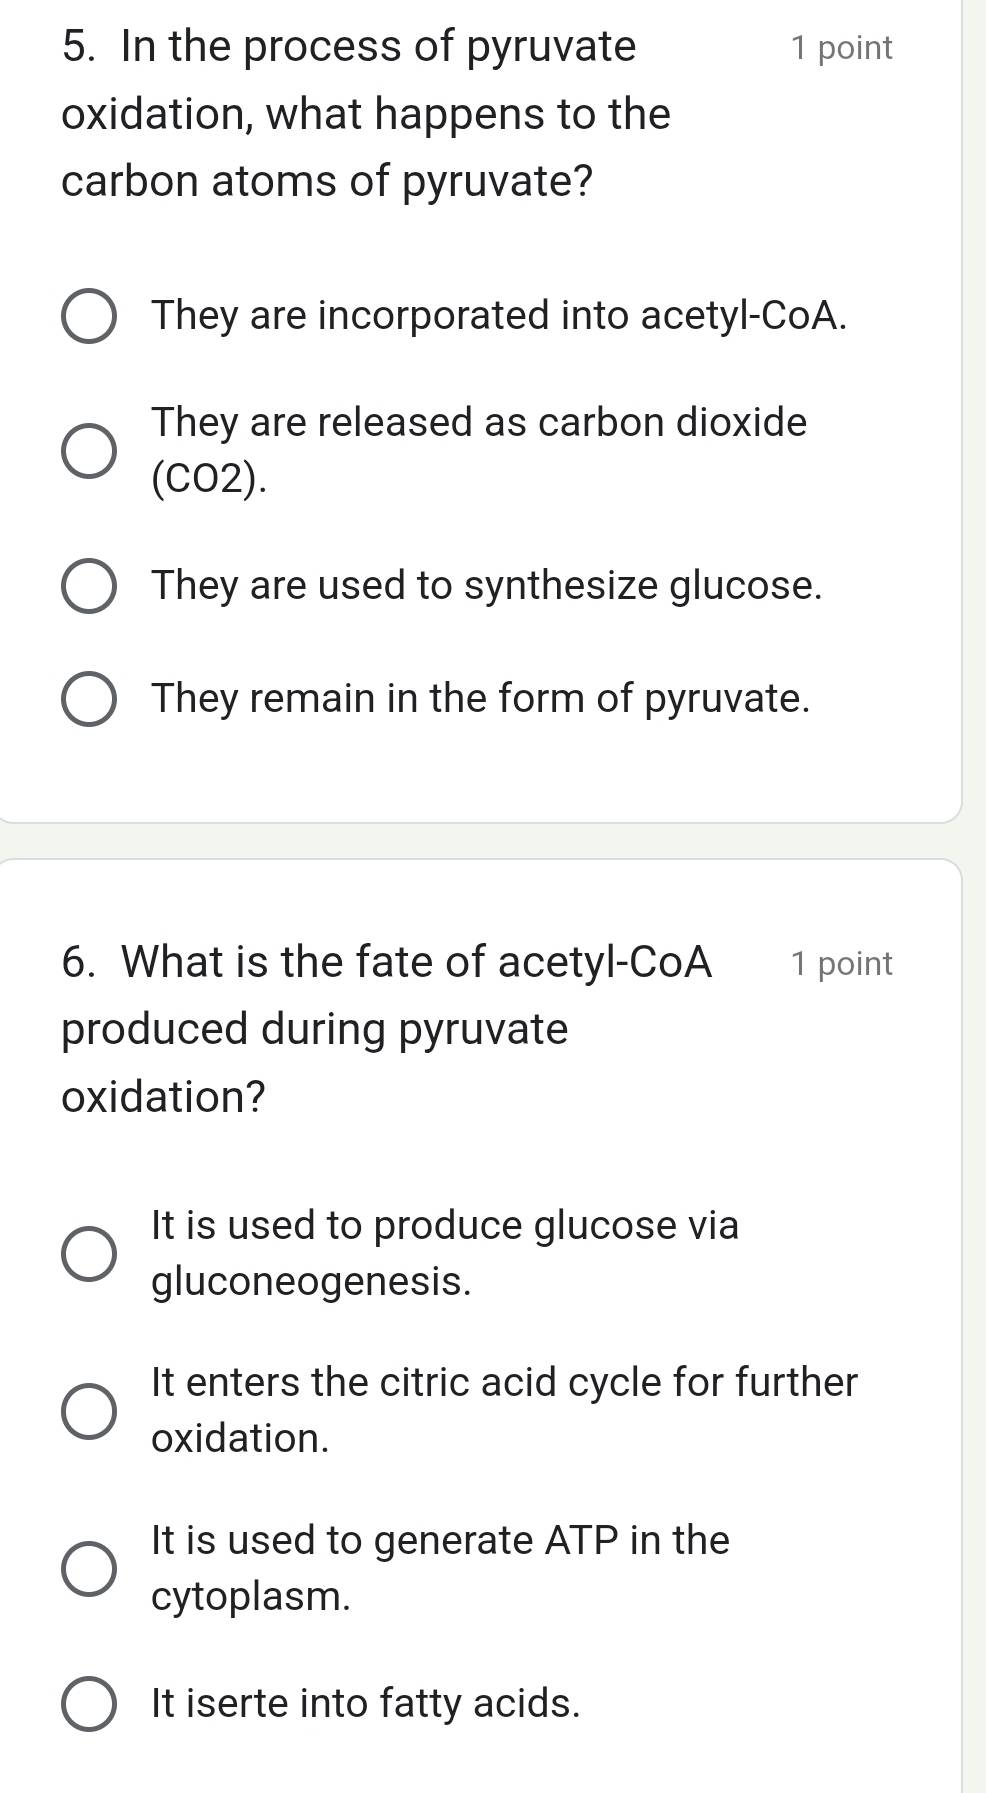
Task: Choose 'produce glucose via gluconeogenesis' option
Action: pyautogui.click(x=89, y=1254)
